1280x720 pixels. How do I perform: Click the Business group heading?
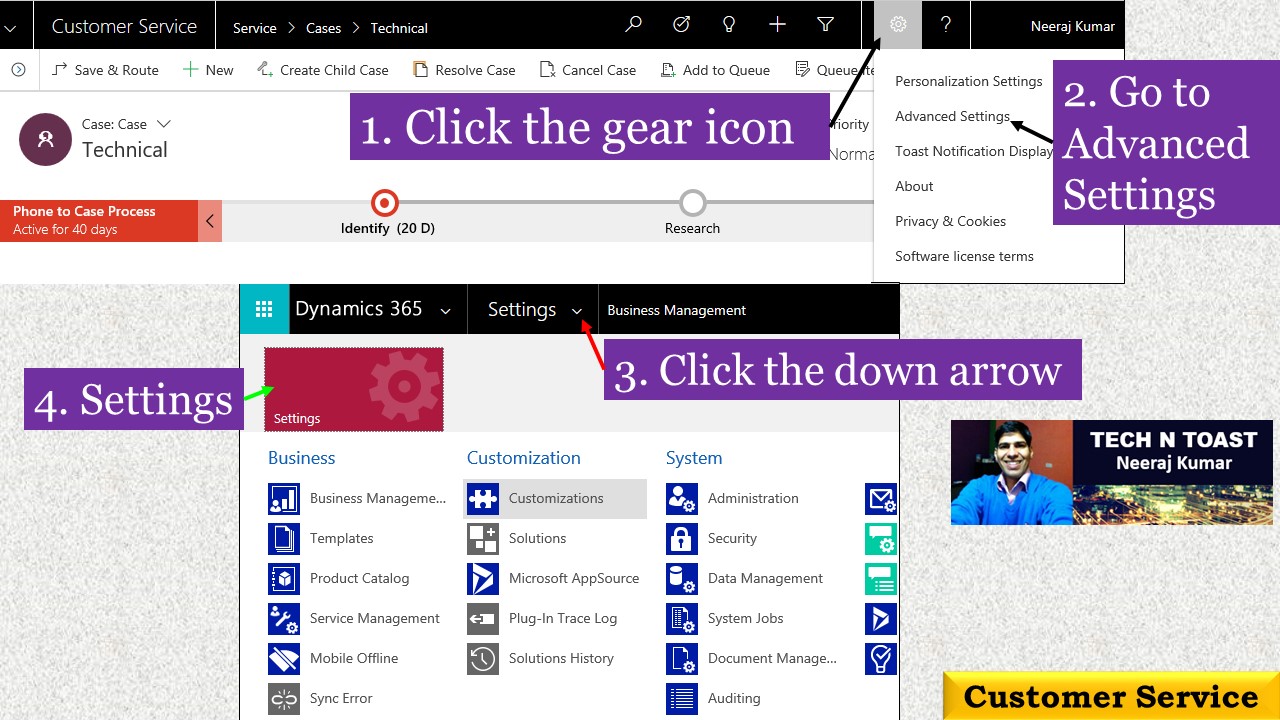pos(301,458)
